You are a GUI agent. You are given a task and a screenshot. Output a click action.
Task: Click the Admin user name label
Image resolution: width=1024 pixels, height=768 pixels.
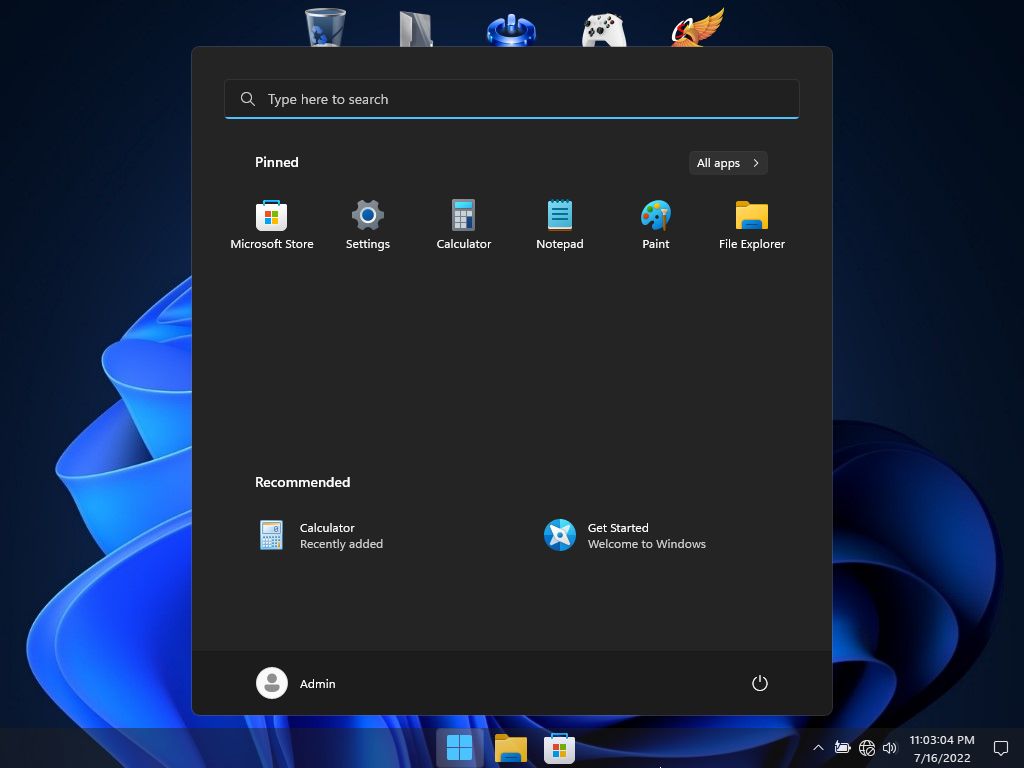(x=317, y=684)
